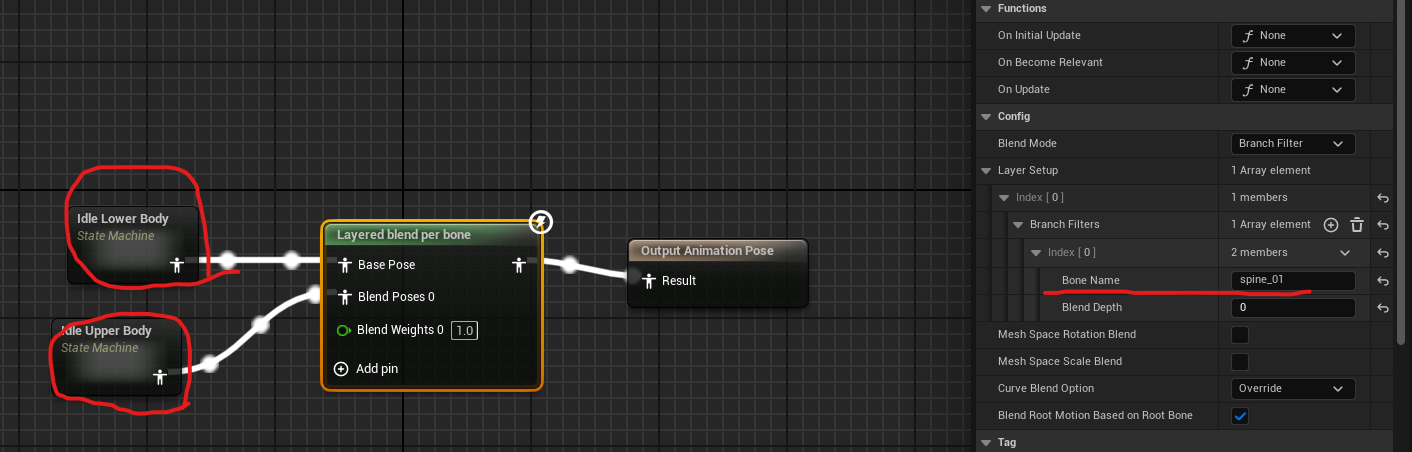Click the Blend Depth value field
The height and width of the screenshot is (452, 1412).
point(1293,308)
